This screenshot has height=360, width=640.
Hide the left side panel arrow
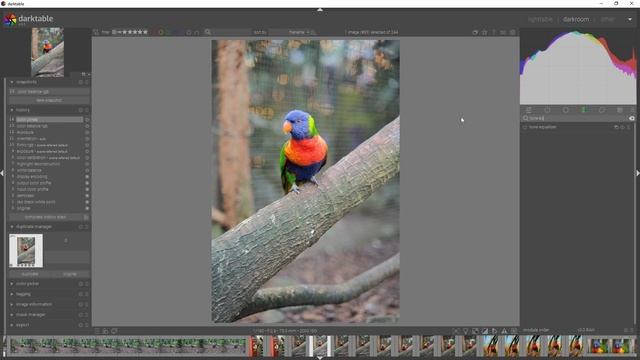coord(2,173)
